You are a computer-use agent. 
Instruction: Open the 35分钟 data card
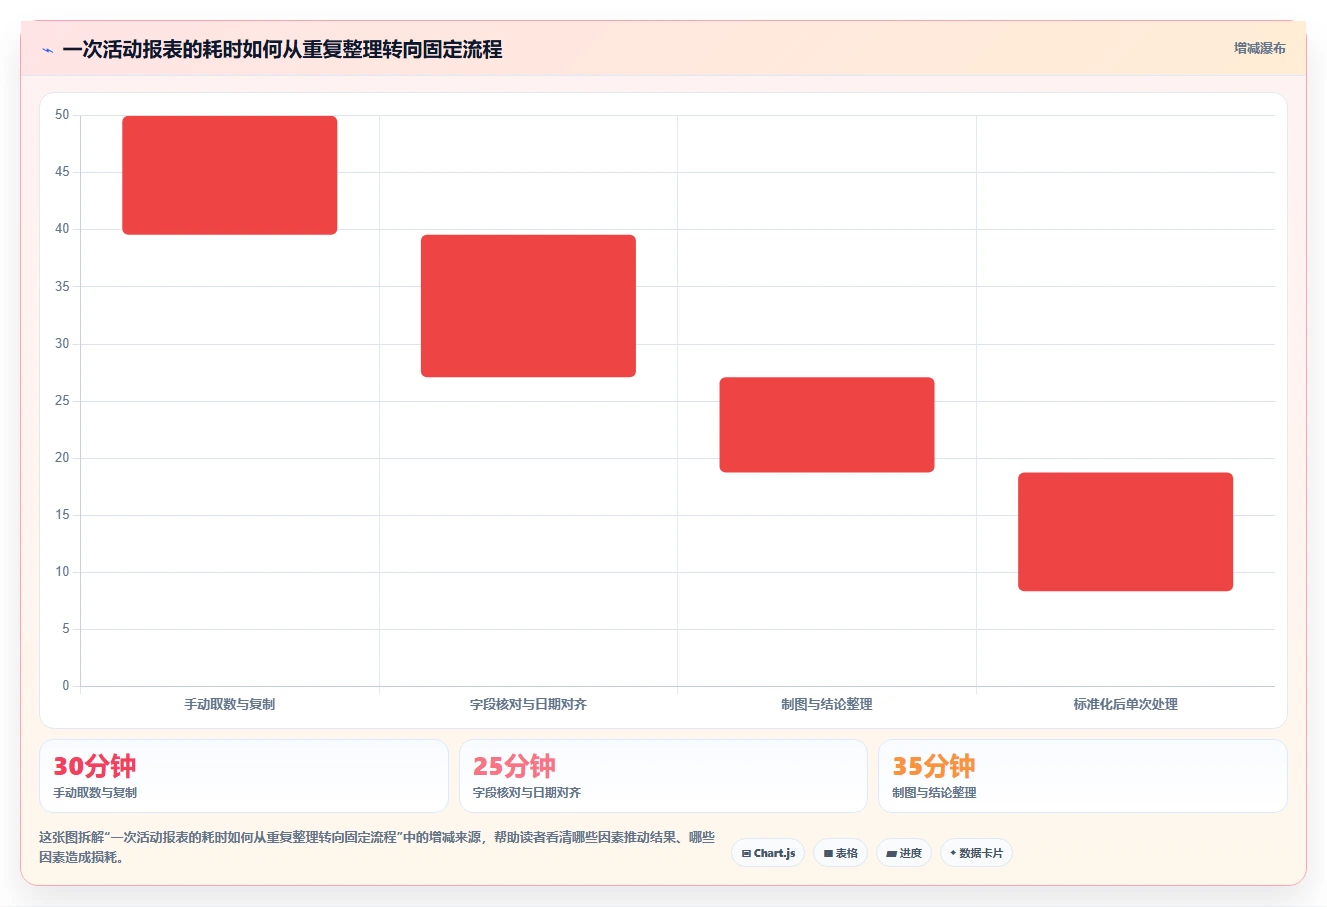[x=1082, y=776]
